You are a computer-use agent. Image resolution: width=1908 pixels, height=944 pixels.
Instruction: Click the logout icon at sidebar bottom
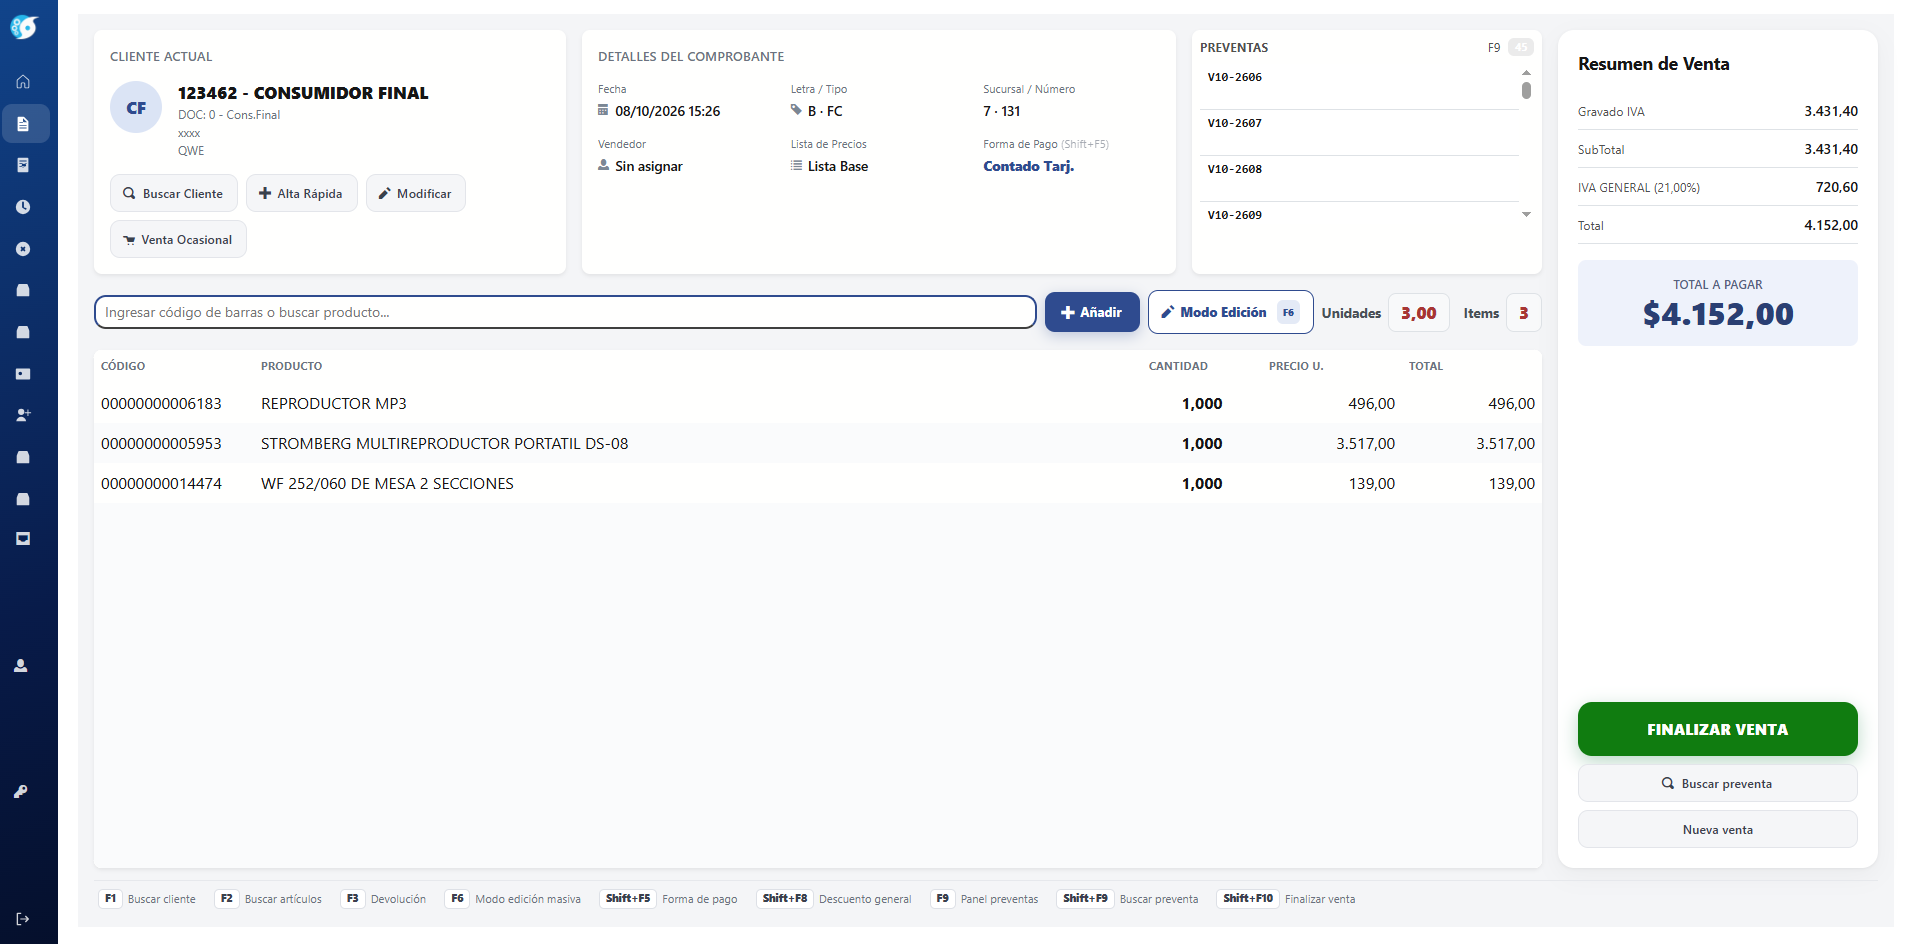pos(23,919)
